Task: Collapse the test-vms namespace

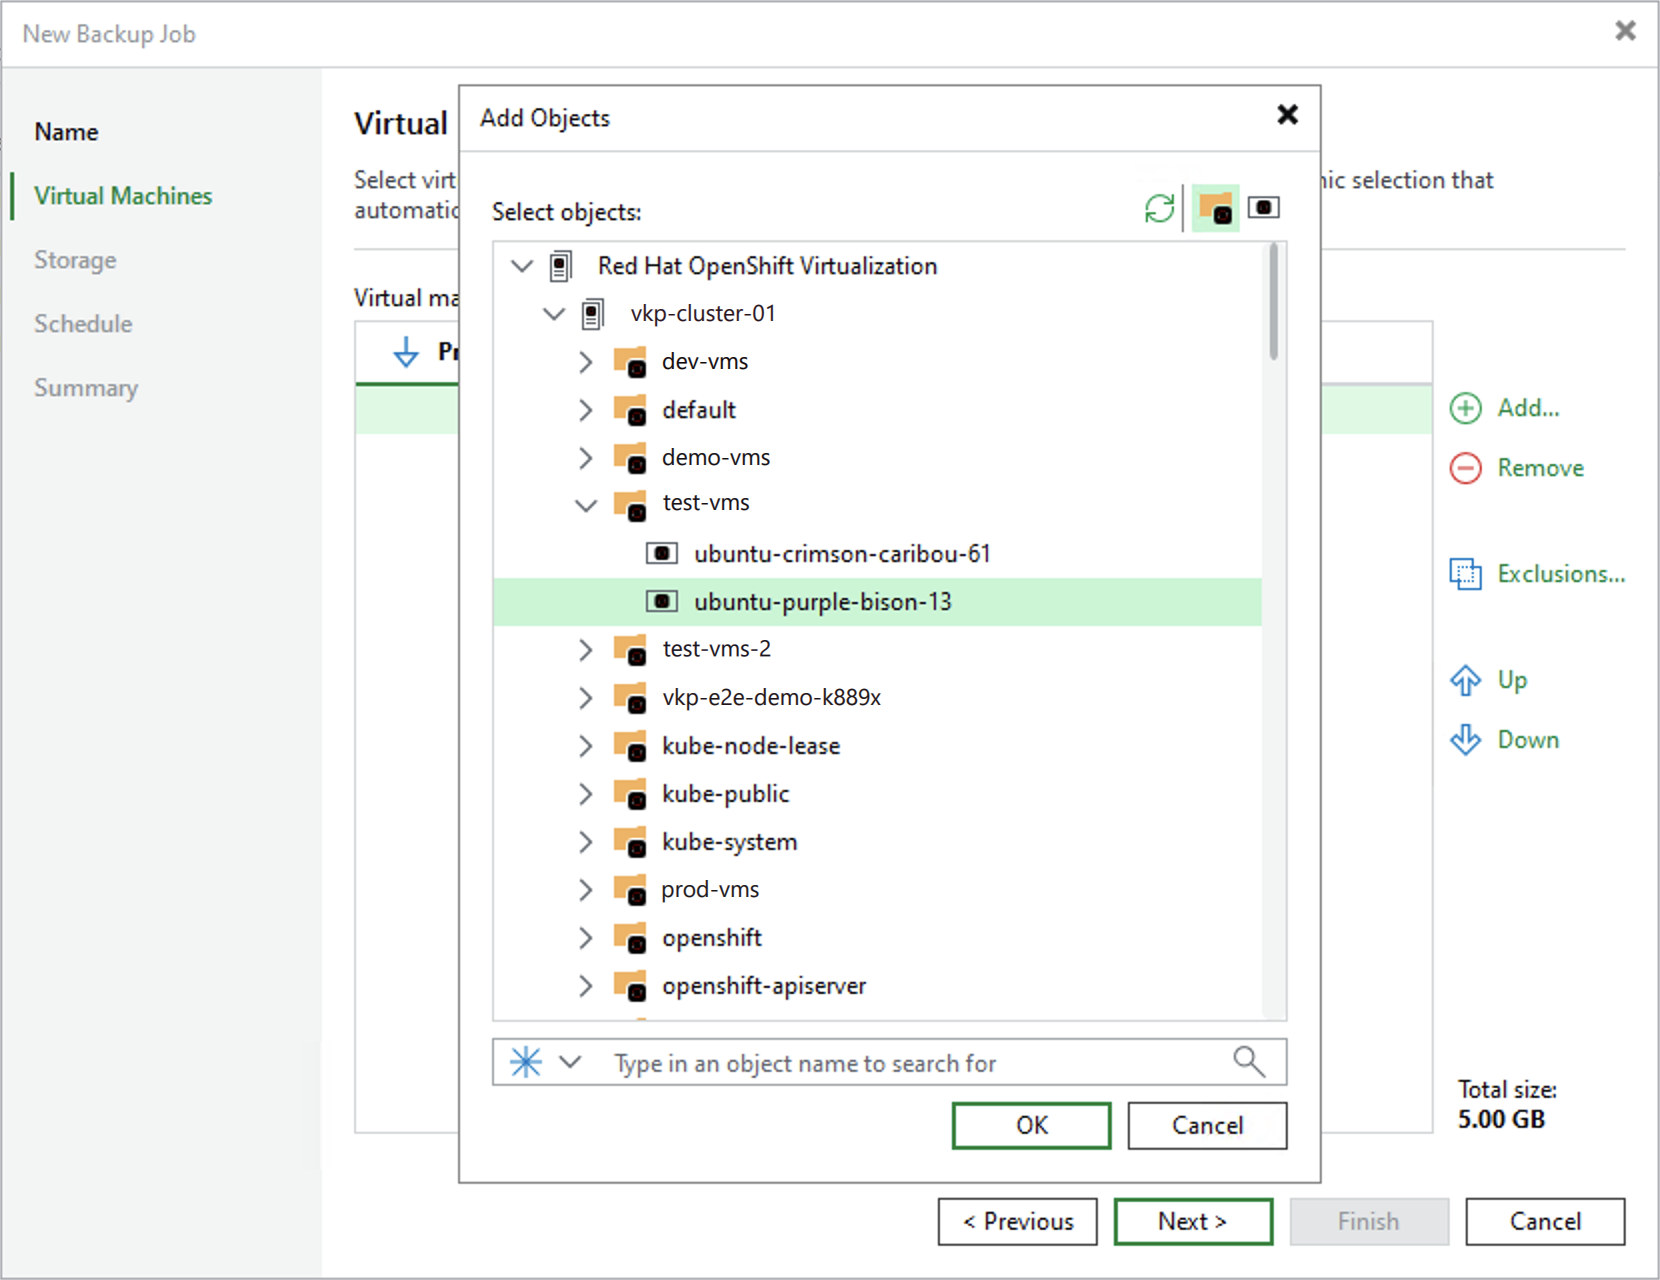Action: click(x=586, y=505)
